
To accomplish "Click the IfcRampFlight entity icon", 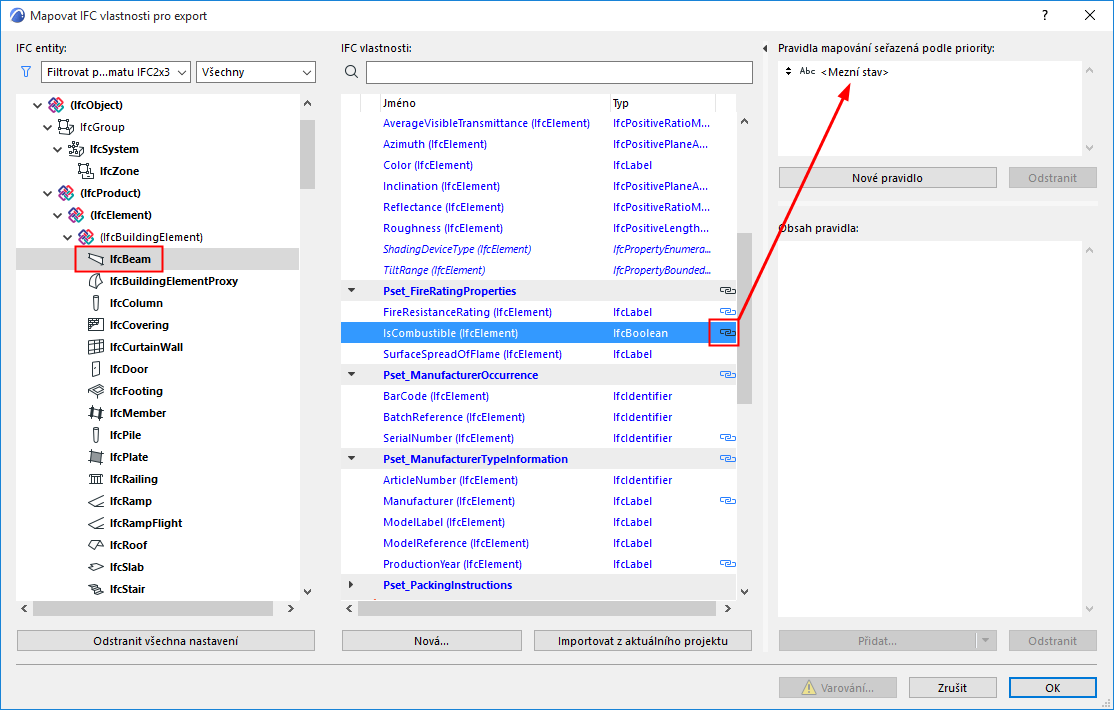I will pyautogui.click(x=96, y=523).
